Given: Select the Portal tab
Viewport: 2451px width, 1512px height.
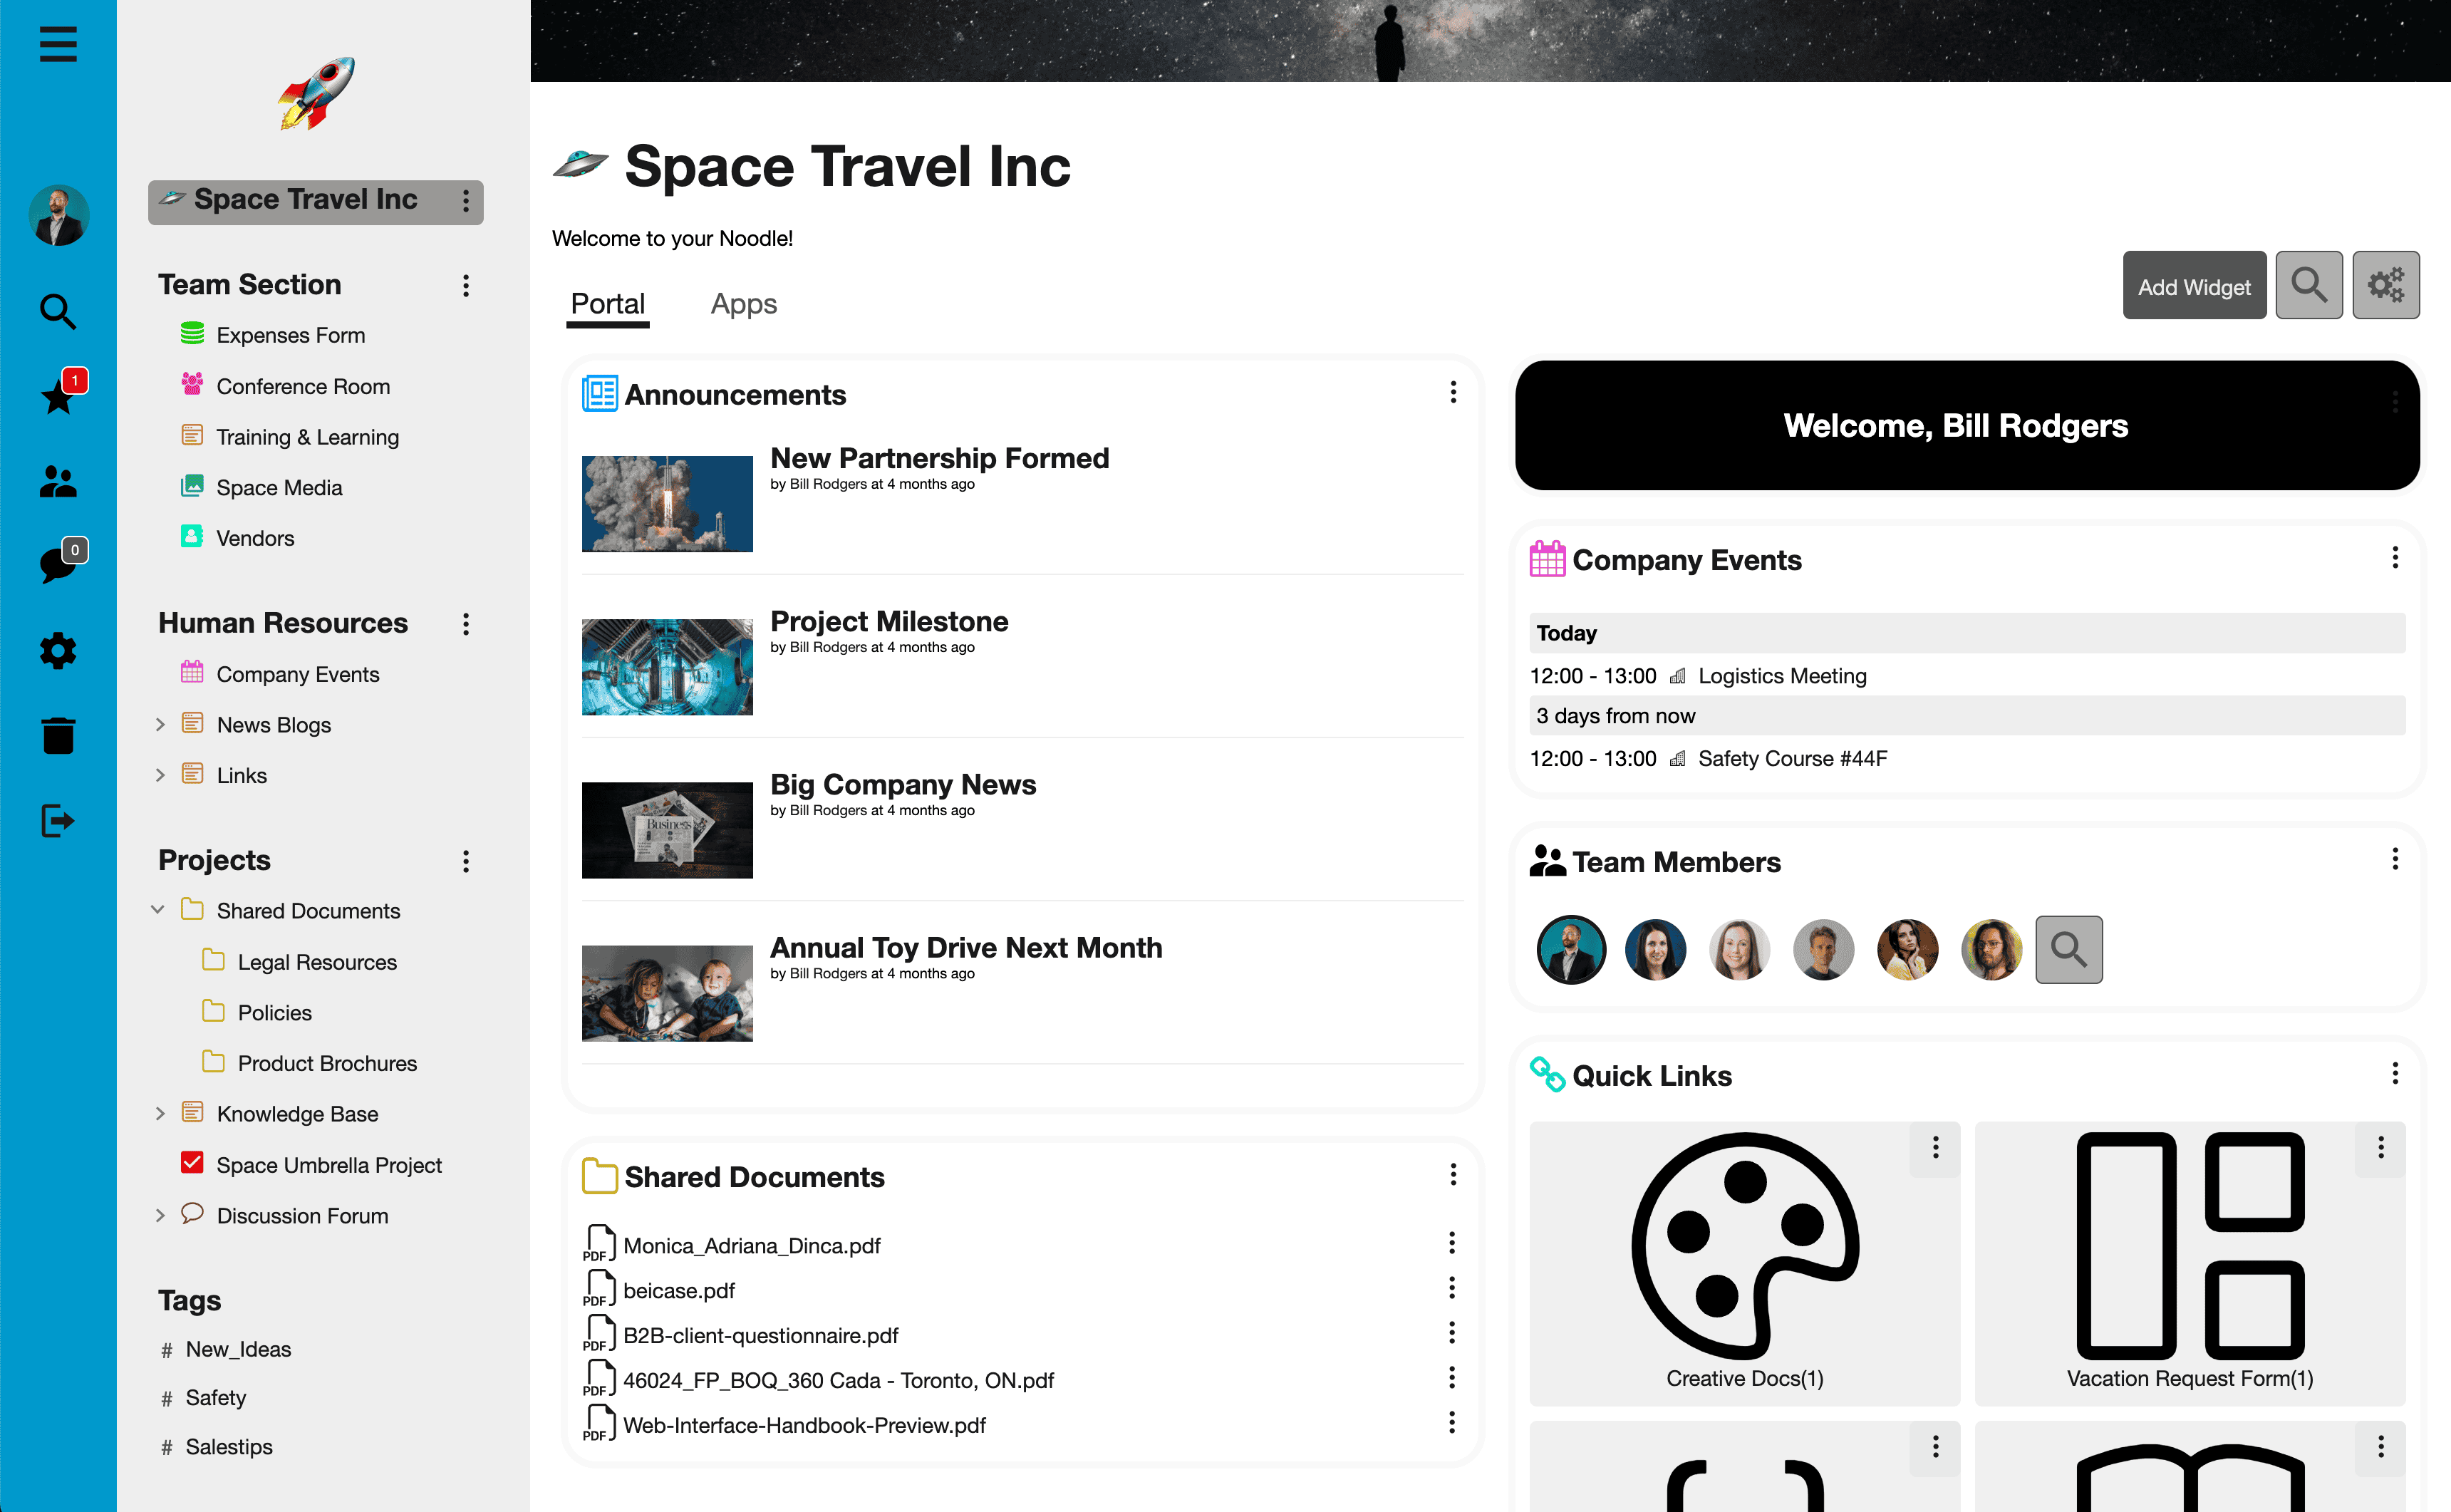Looking at the screenshot, I should [x=607, y=304].
